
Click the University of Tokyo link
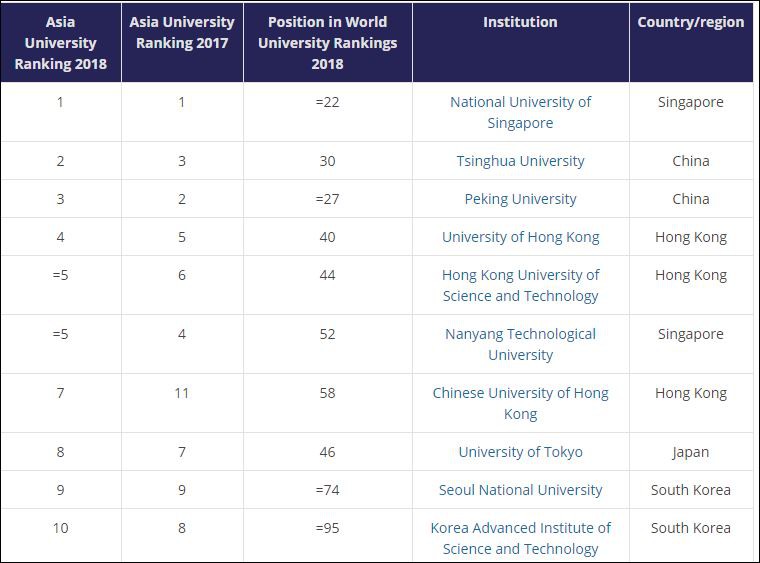coord(520,452)
